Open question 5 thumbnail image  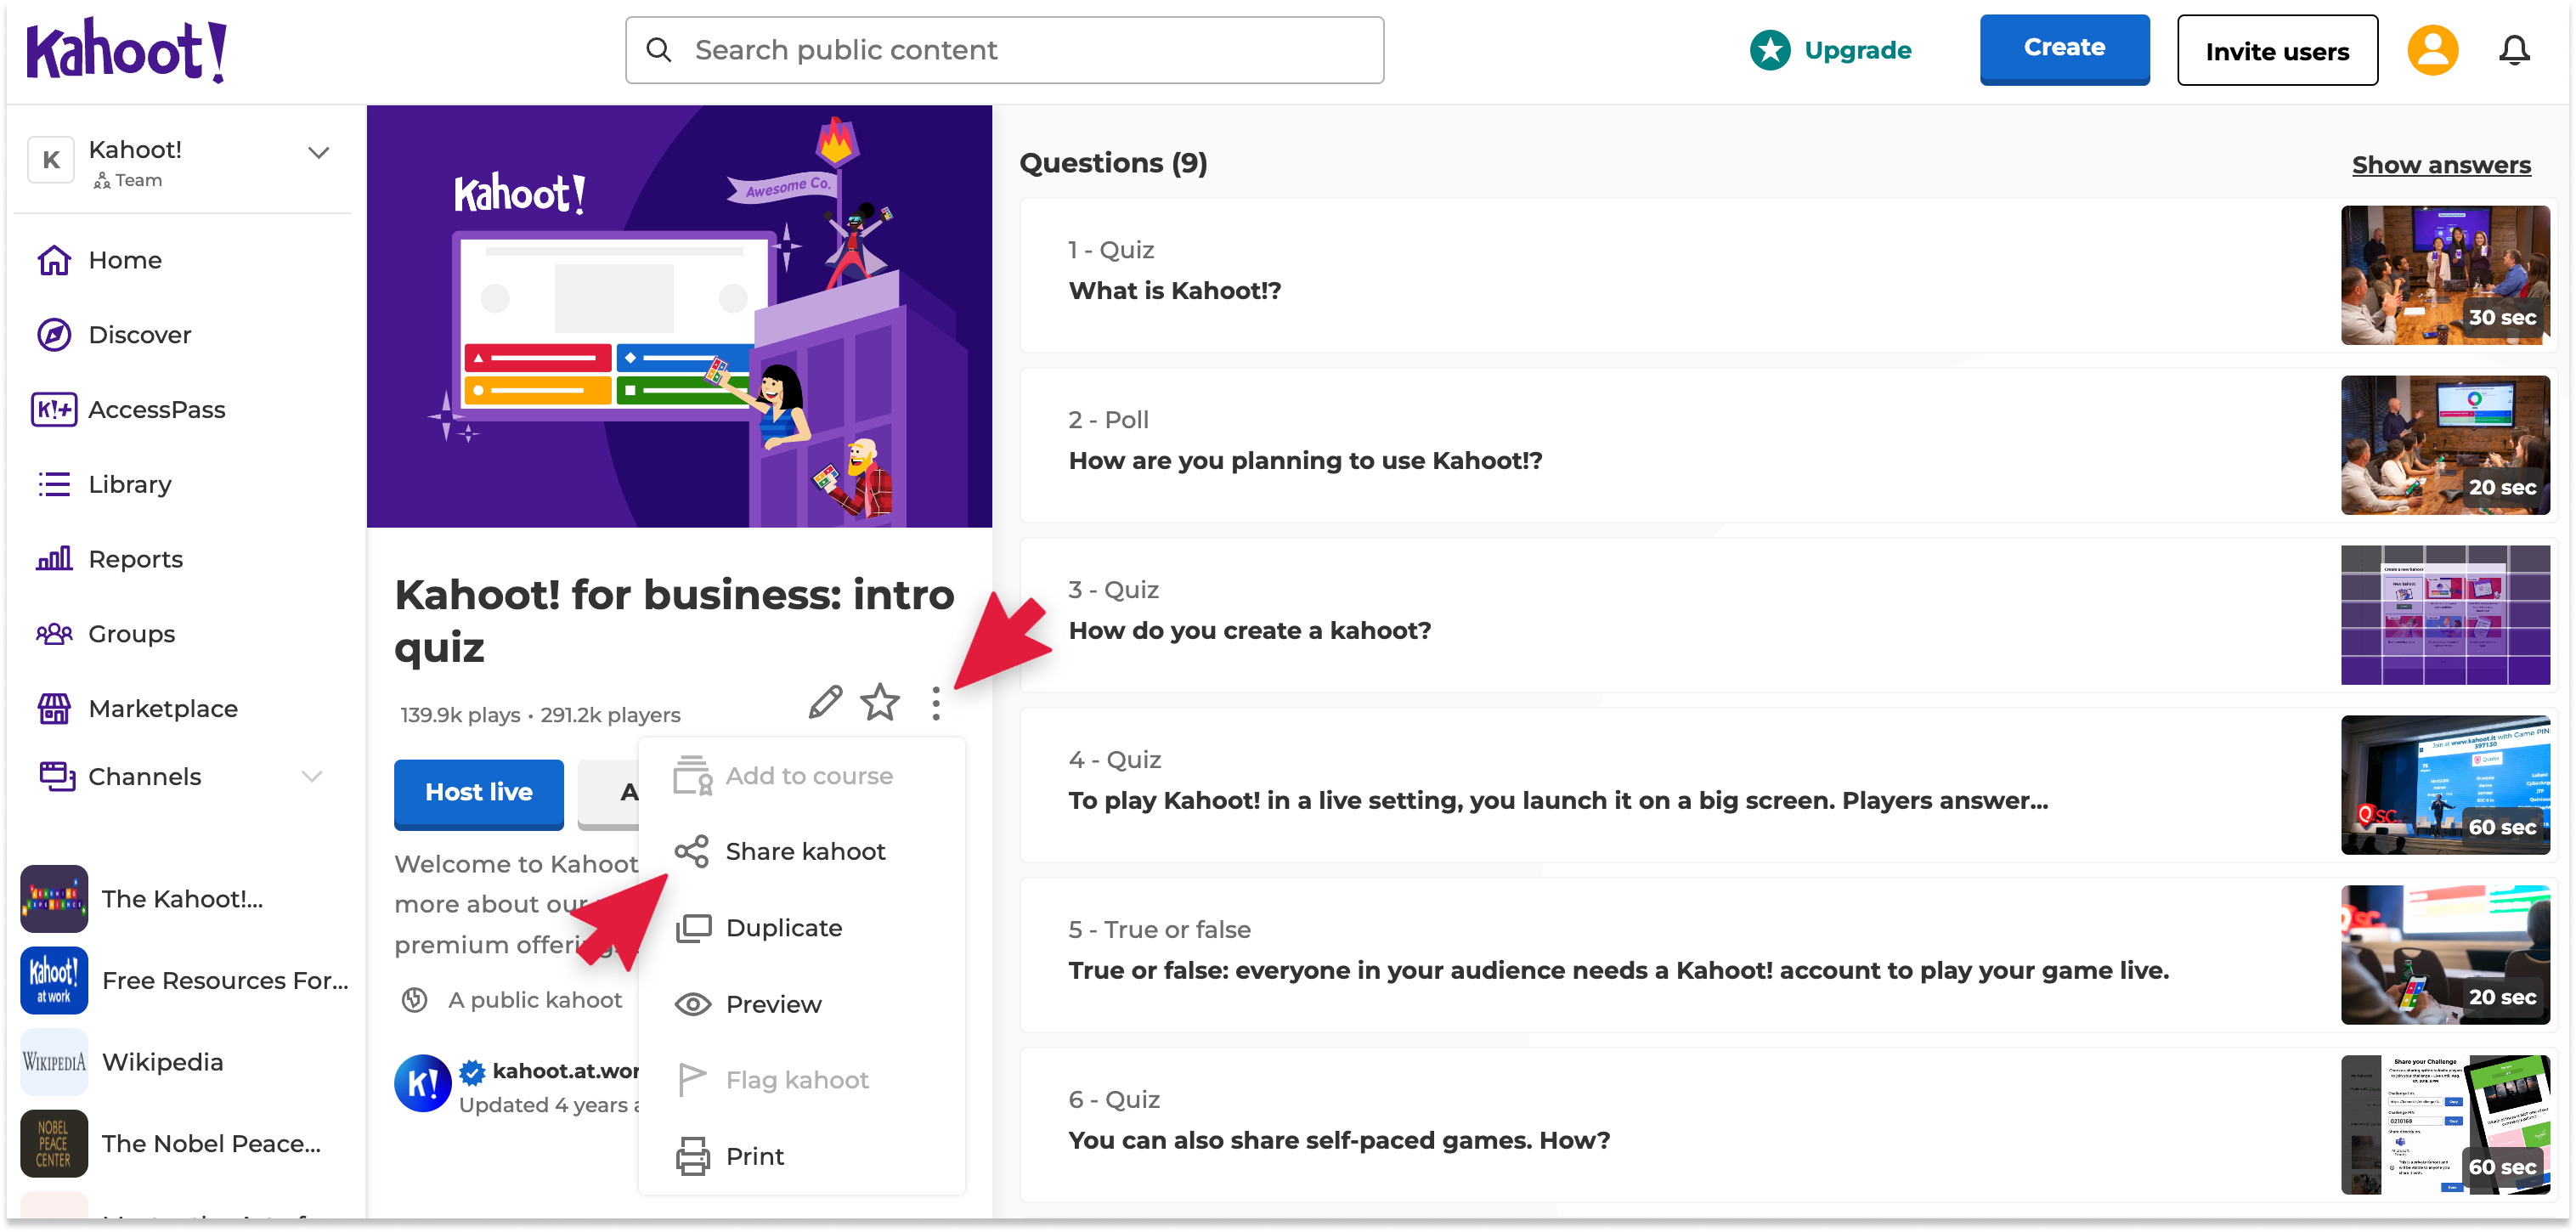click(x=2445, y=955)
